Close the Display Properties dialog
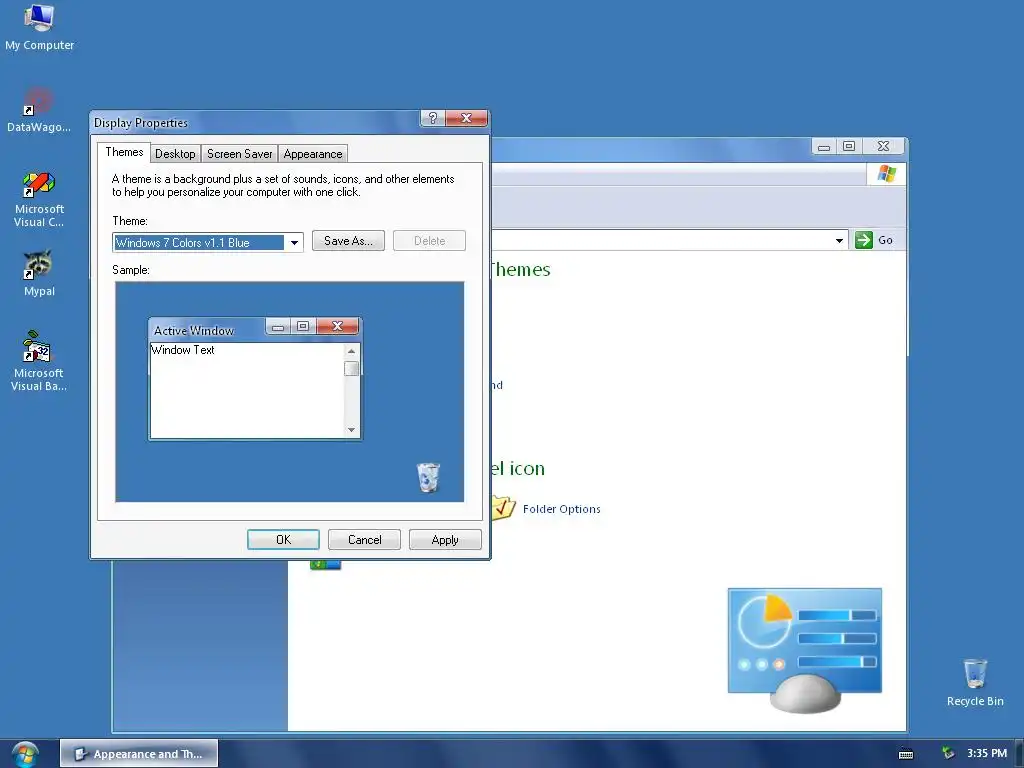Image resolution: width=1024 pixels, height=768 pixels. click(x=466, y=118)
